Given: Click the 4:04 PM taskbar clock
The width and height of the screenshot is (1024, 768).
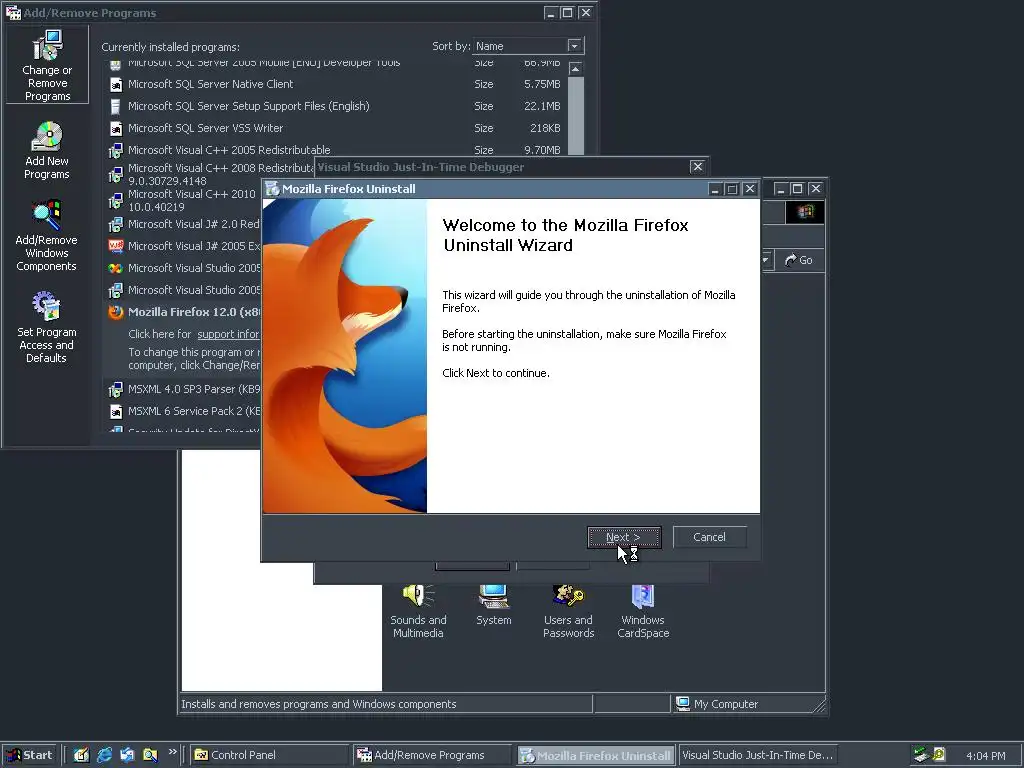Looking at the screenshot, I should click(985, 756).
